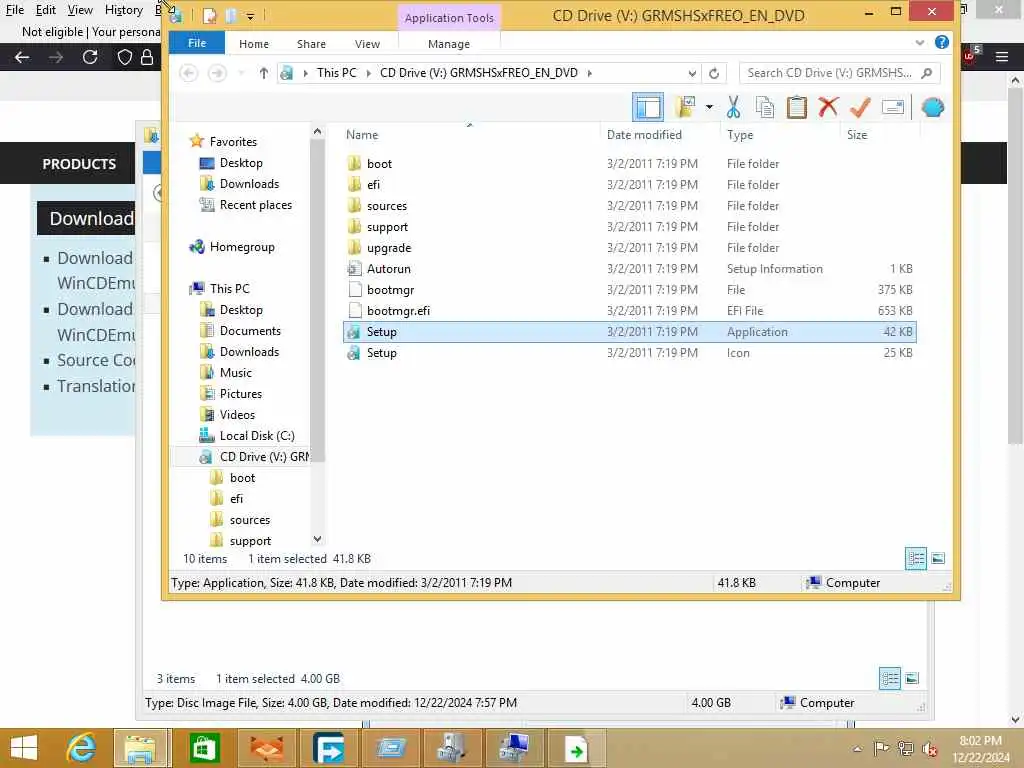Image resolution: width=1024 pixels, height=768 pixels.
Task: Go up one level with the Up arrow
Action: point(263,73)
